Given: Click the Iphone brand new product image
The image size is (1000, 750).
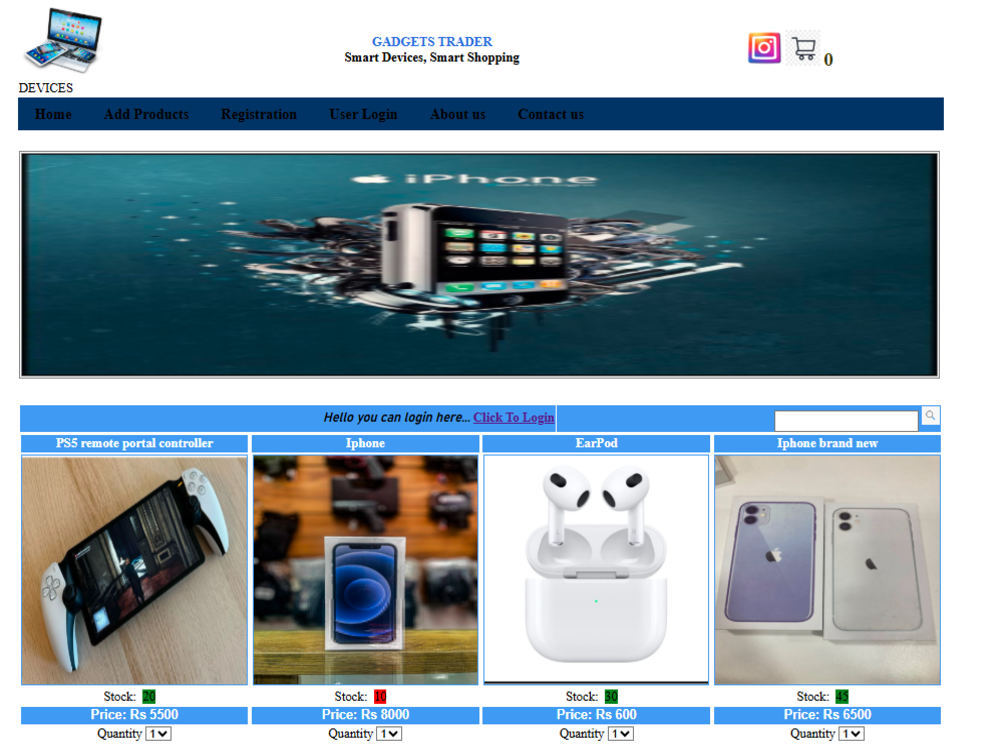Looking at the screenshot, I should [x=827, y=570].
